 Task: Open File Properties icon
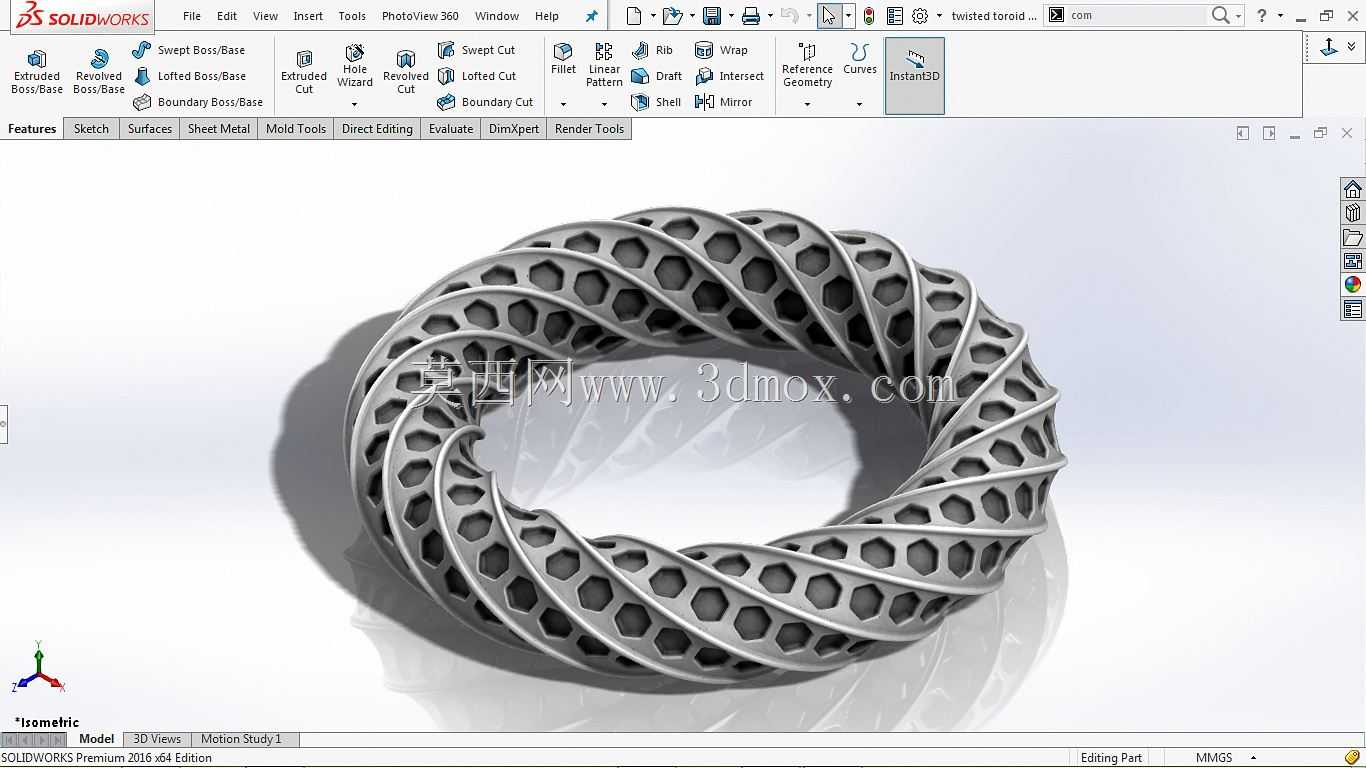coord(895,16)
